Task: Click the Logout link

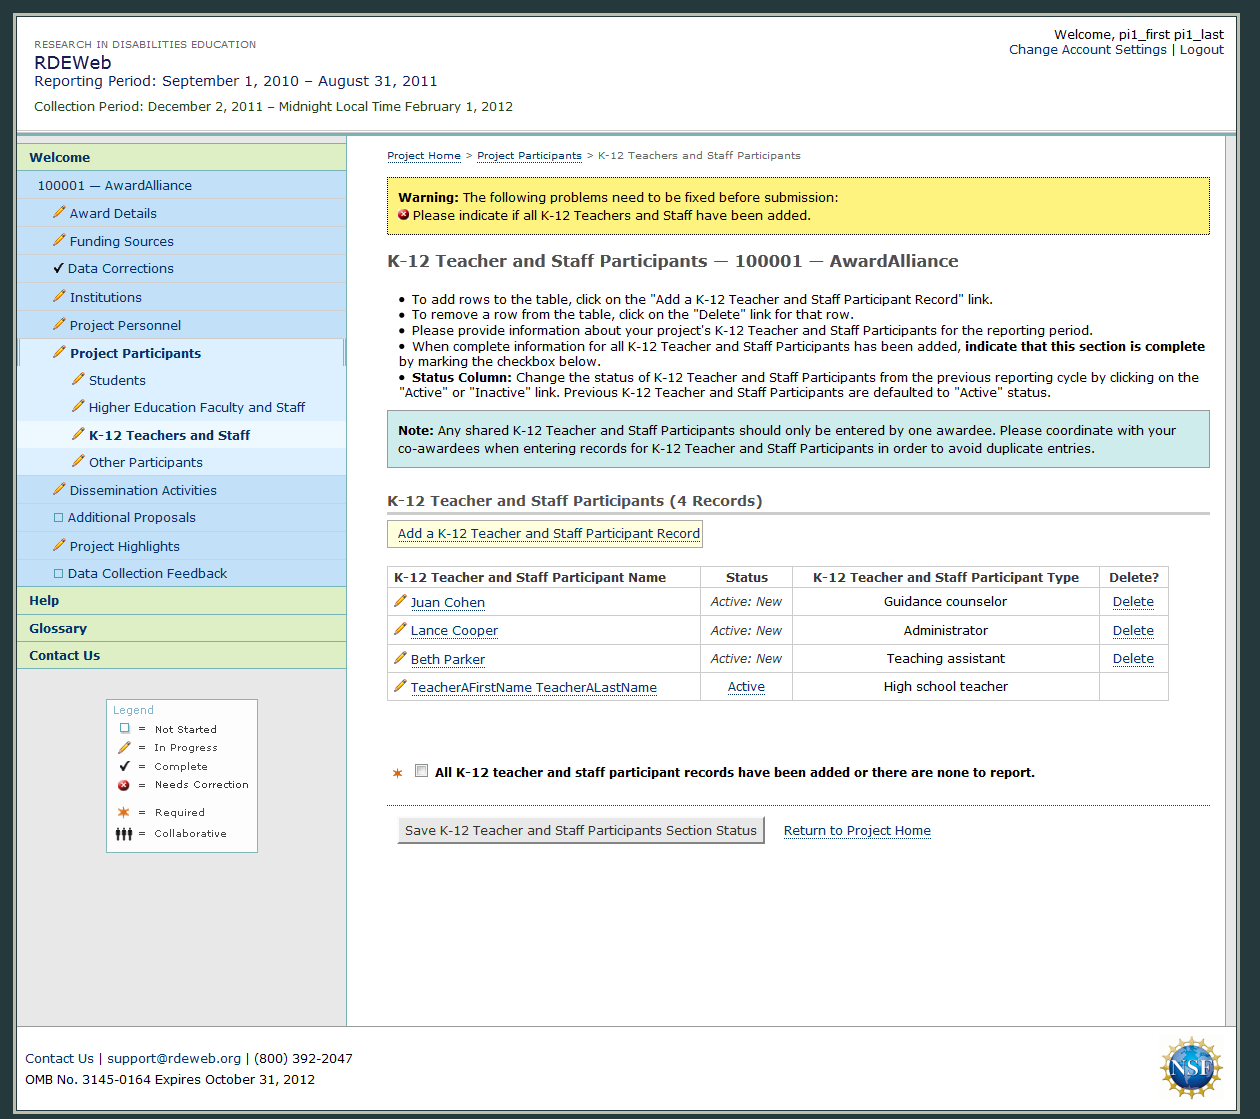Action: point(1201,49)
